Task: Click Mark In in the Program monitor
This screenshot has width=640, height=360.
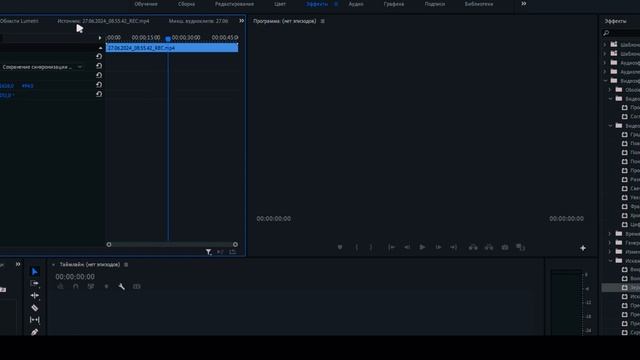Action: pos(356,247)
